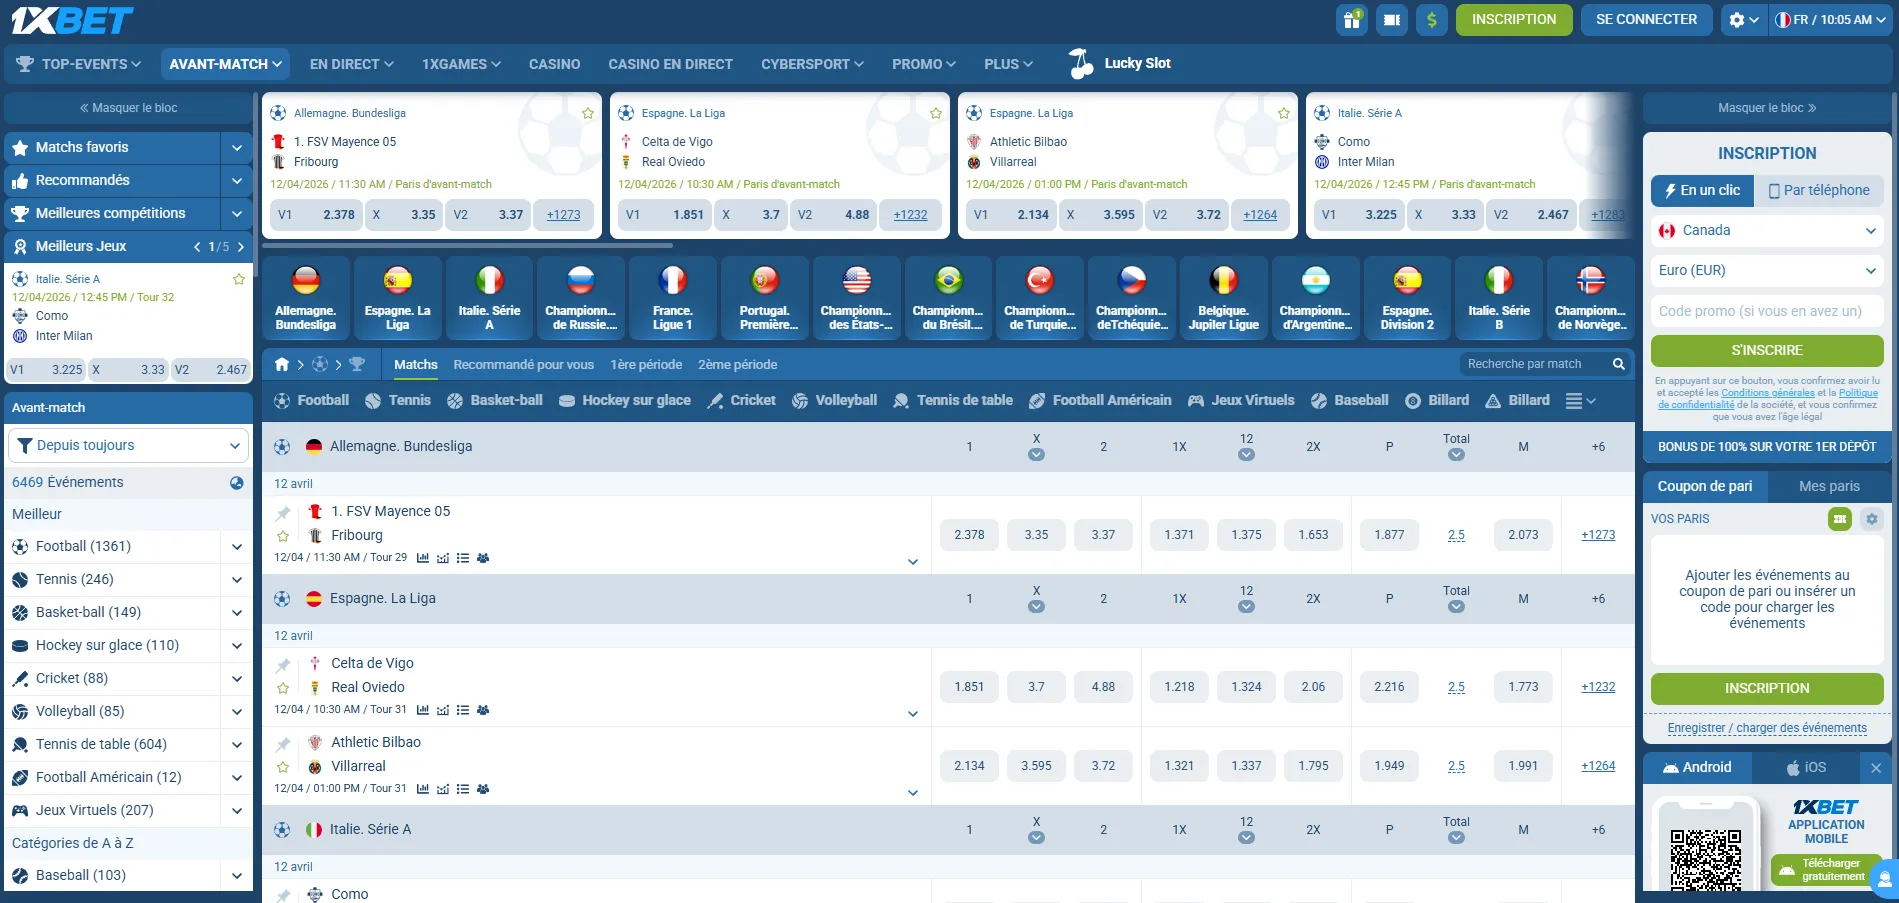This screenshot has height=903, width=1899.
Task: Expand Matchs favoris section
Action: coord(237,147)
